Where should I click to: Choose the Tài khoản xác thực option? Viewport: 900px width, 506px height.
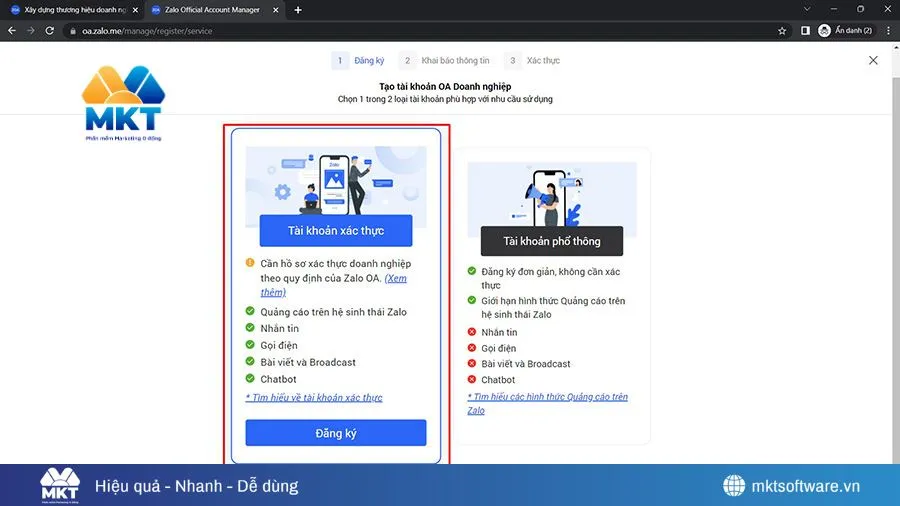pos(336,231)
